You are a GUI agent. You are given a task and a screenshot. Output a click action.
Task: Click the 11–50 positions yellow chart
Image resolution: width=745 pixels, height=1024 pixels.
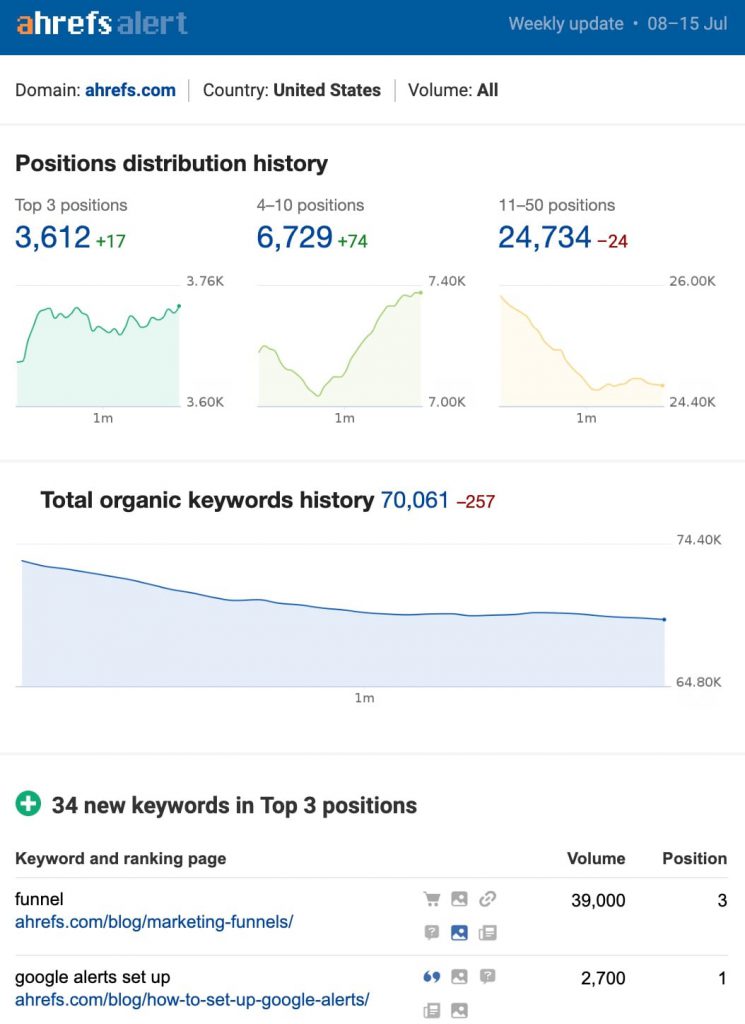click(x=581, y=346)
